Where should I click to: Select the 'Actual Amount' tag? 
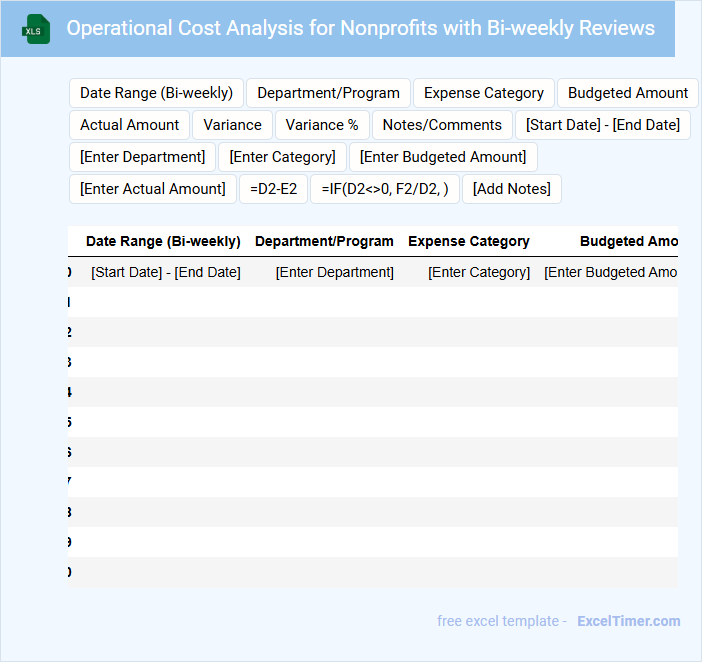tap(130, 125)
